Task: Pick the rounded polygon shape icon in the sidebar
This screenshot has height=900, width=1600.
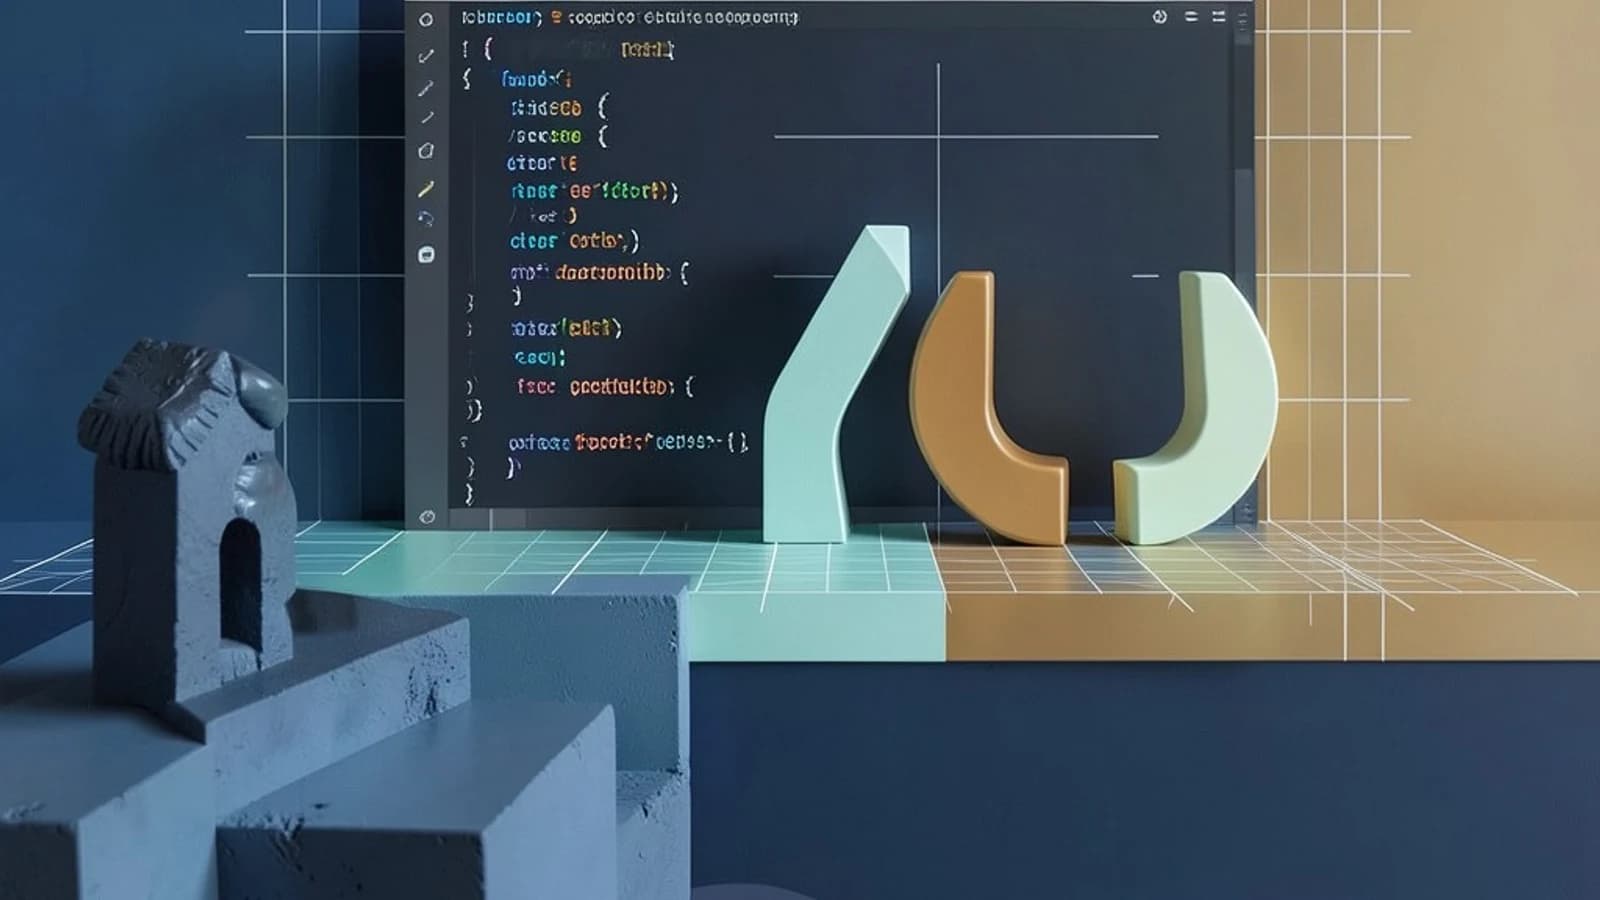Action: point(426,151)
